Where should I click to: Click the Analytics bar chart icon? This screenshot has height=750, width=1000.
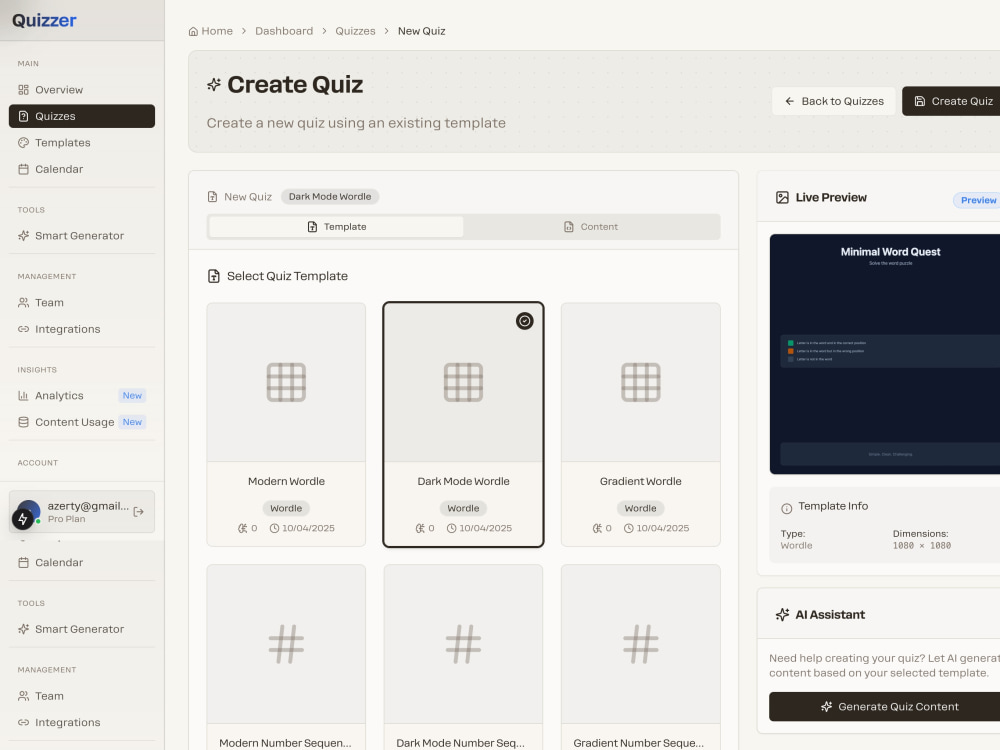click(24, 395)
